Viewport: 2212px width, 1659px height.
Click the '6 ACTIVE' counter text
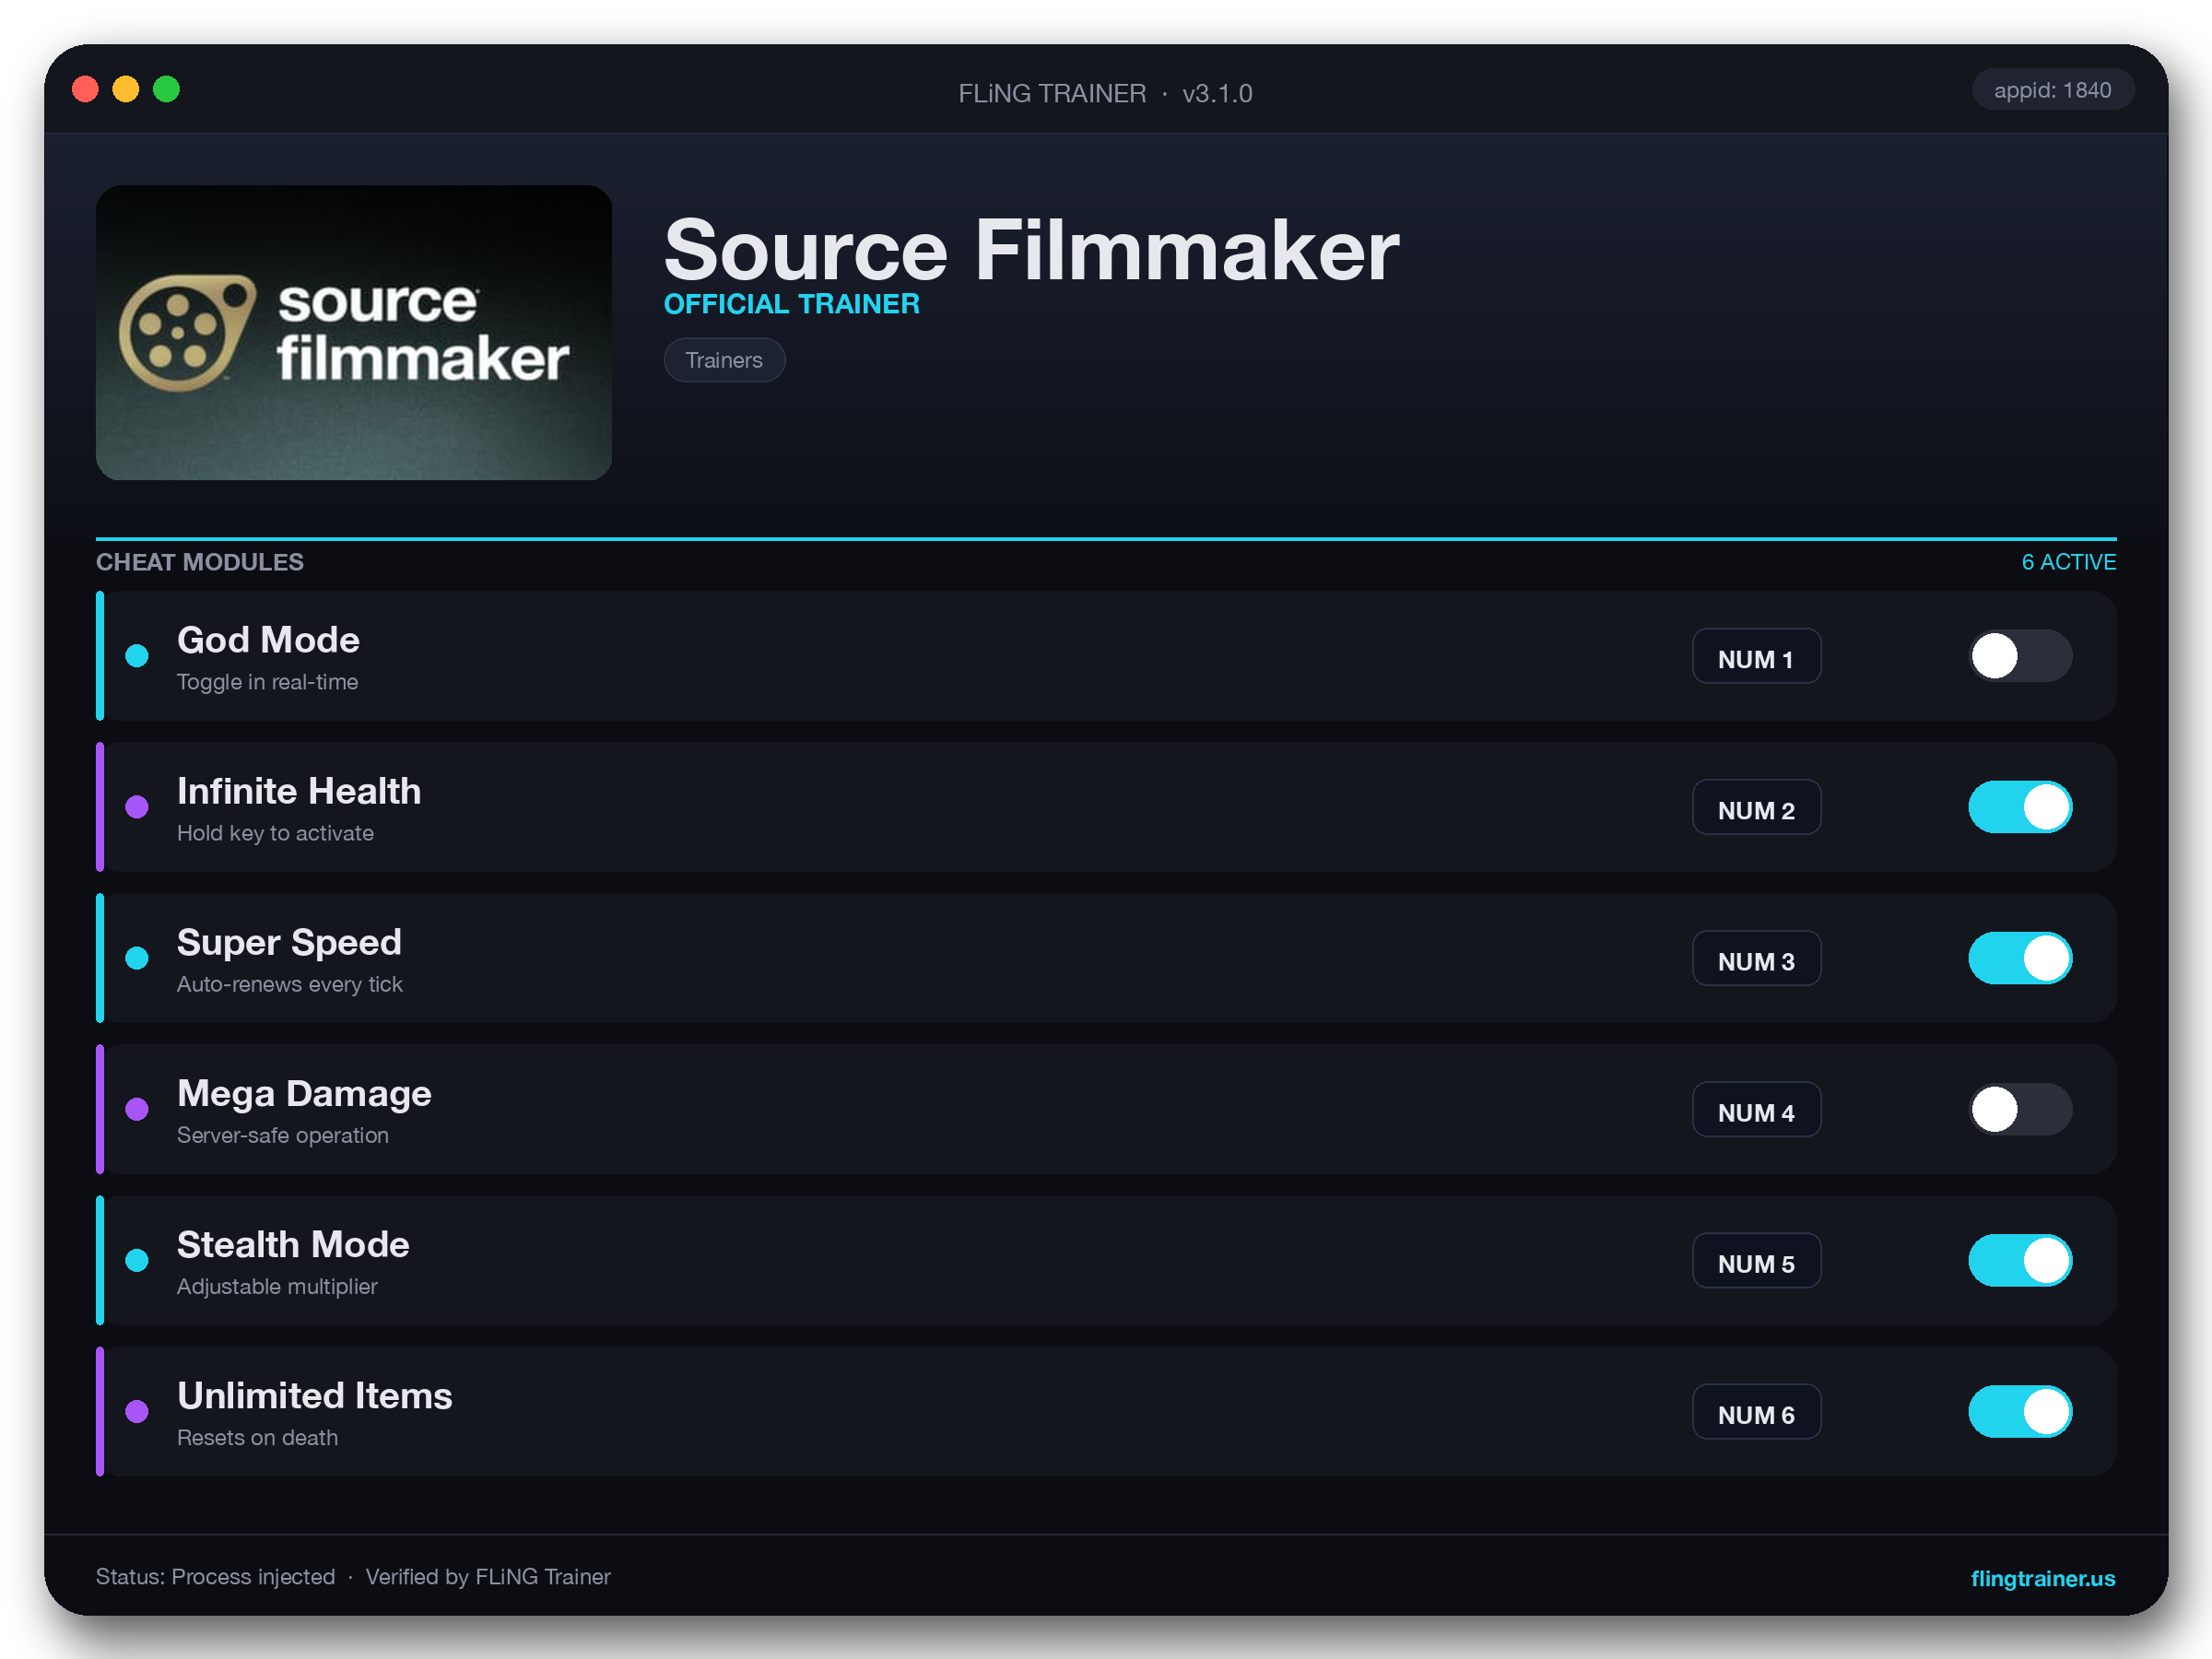click(x=2068, y=562)
